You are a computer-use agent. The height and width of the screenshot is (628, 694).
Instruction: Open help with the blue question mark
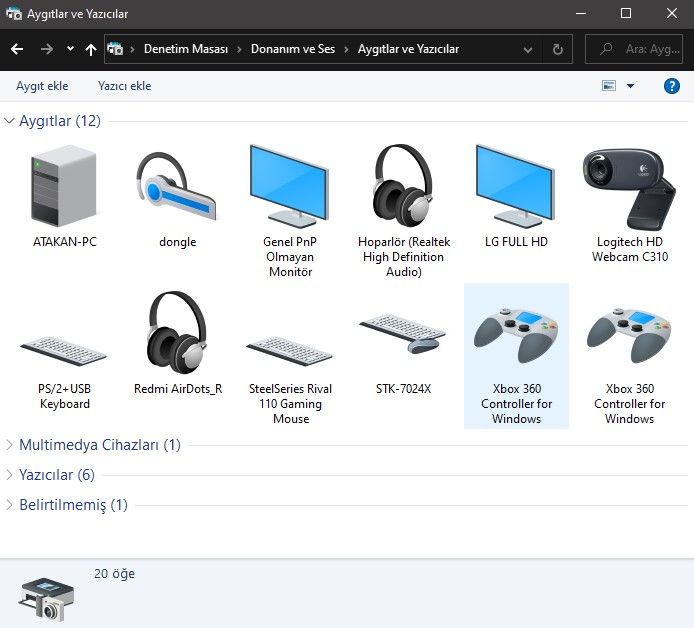point(671,86)
